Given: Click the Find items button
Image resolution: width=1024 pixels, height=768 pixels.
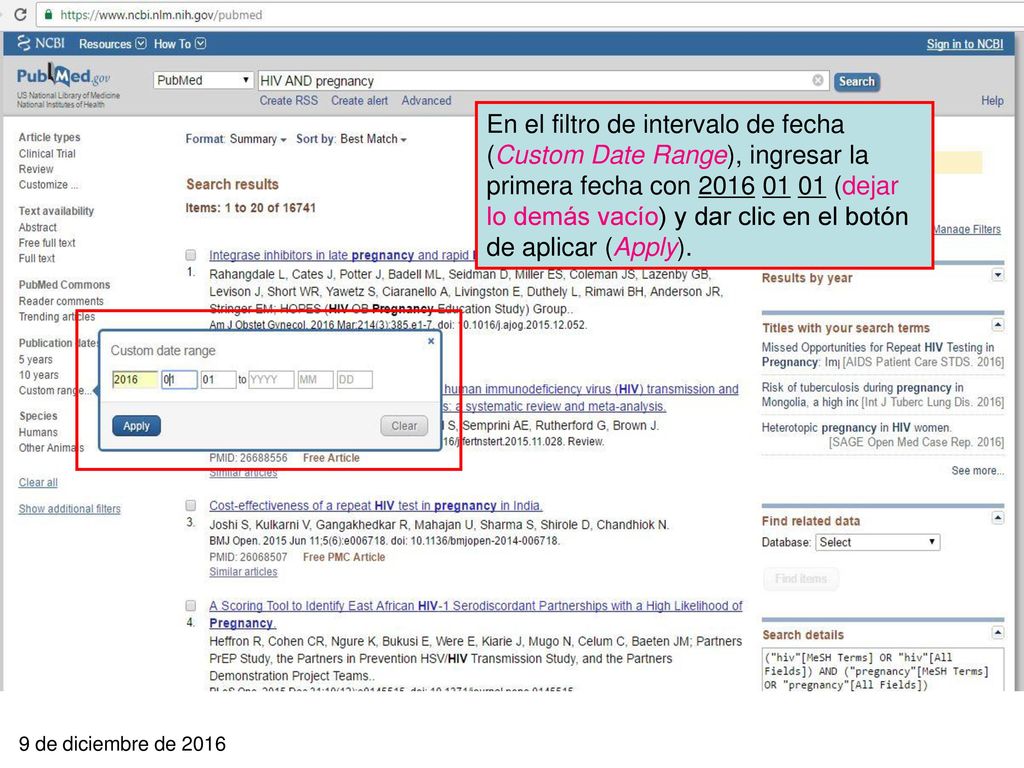Looking at the screenshot, I should point(801,579).
